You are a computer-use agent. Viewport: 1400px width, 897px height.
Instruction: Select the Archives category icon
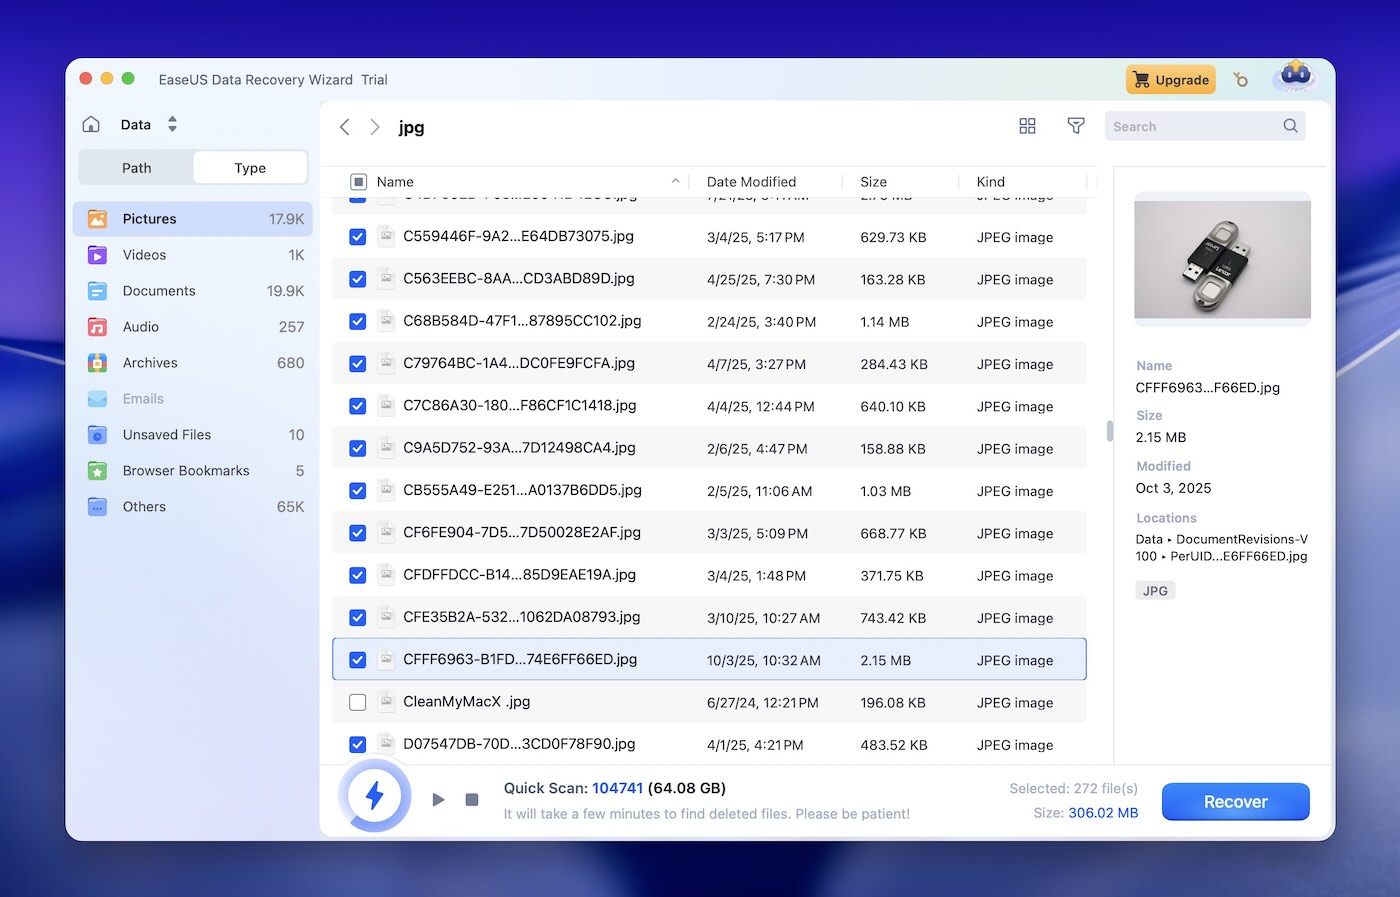pyautogui.click(x=97, y=362)
